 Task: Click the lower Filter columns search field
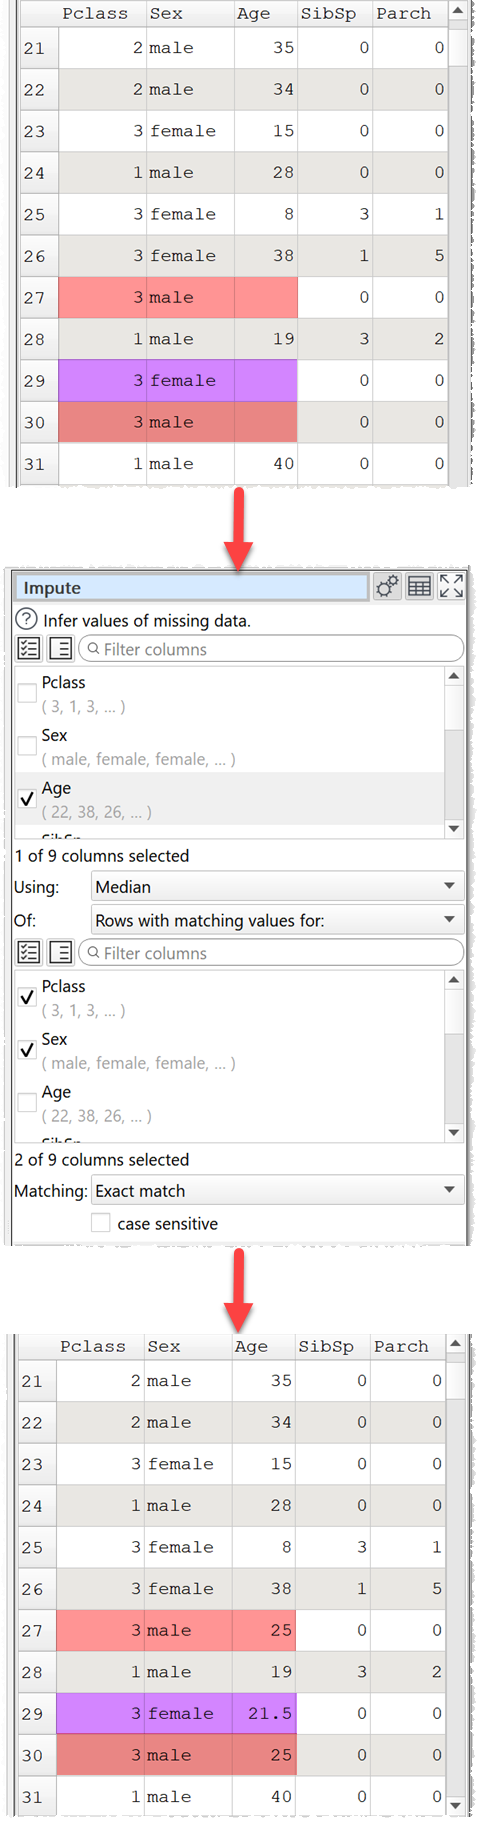[271, 953]
